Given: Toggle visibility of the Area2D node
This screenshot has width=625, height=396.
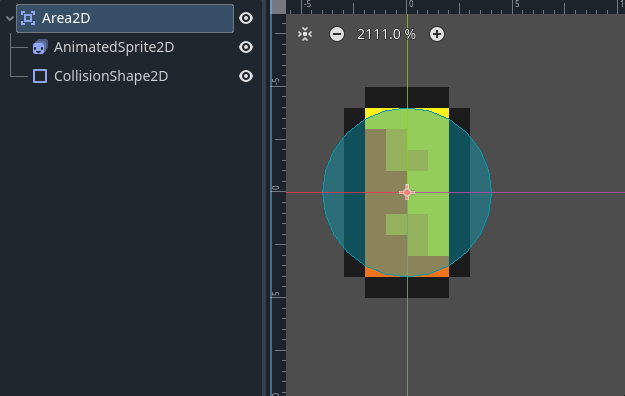Looking at the screenshot, I should [246, 18].
